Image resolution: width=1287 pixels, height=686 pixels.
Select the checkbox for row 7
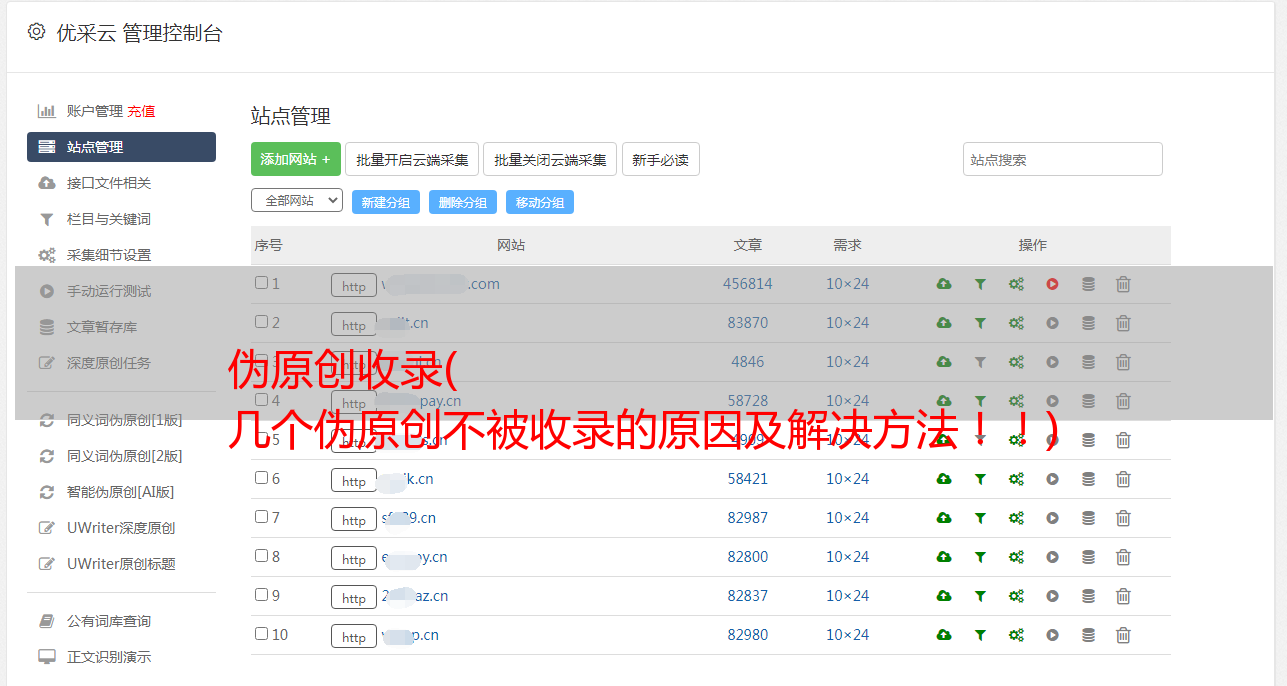coord(261,517)
